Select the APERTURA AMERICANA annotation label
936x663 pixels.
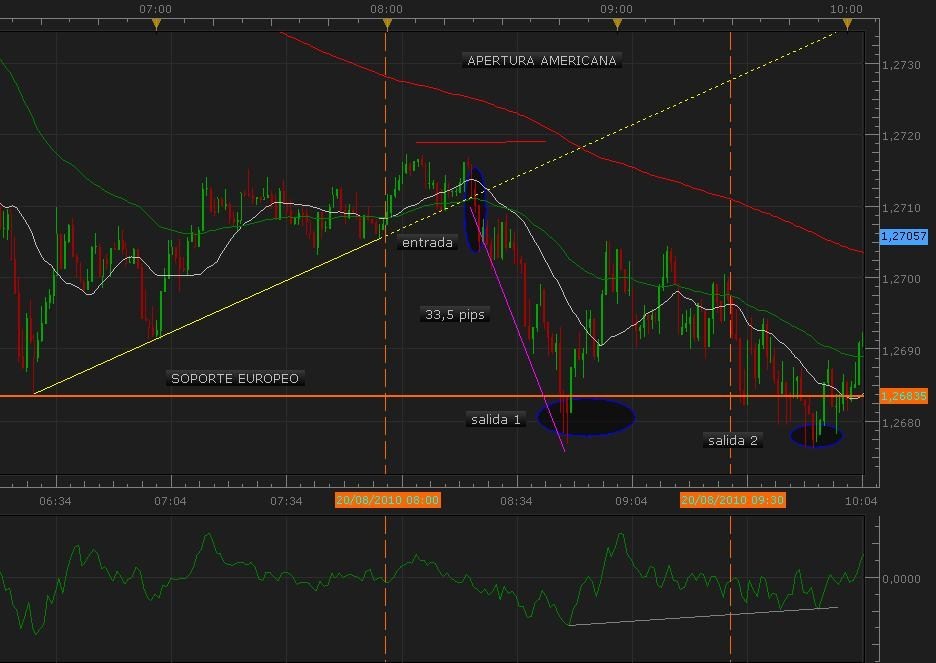pyautogui.click(x=541, y=61)
